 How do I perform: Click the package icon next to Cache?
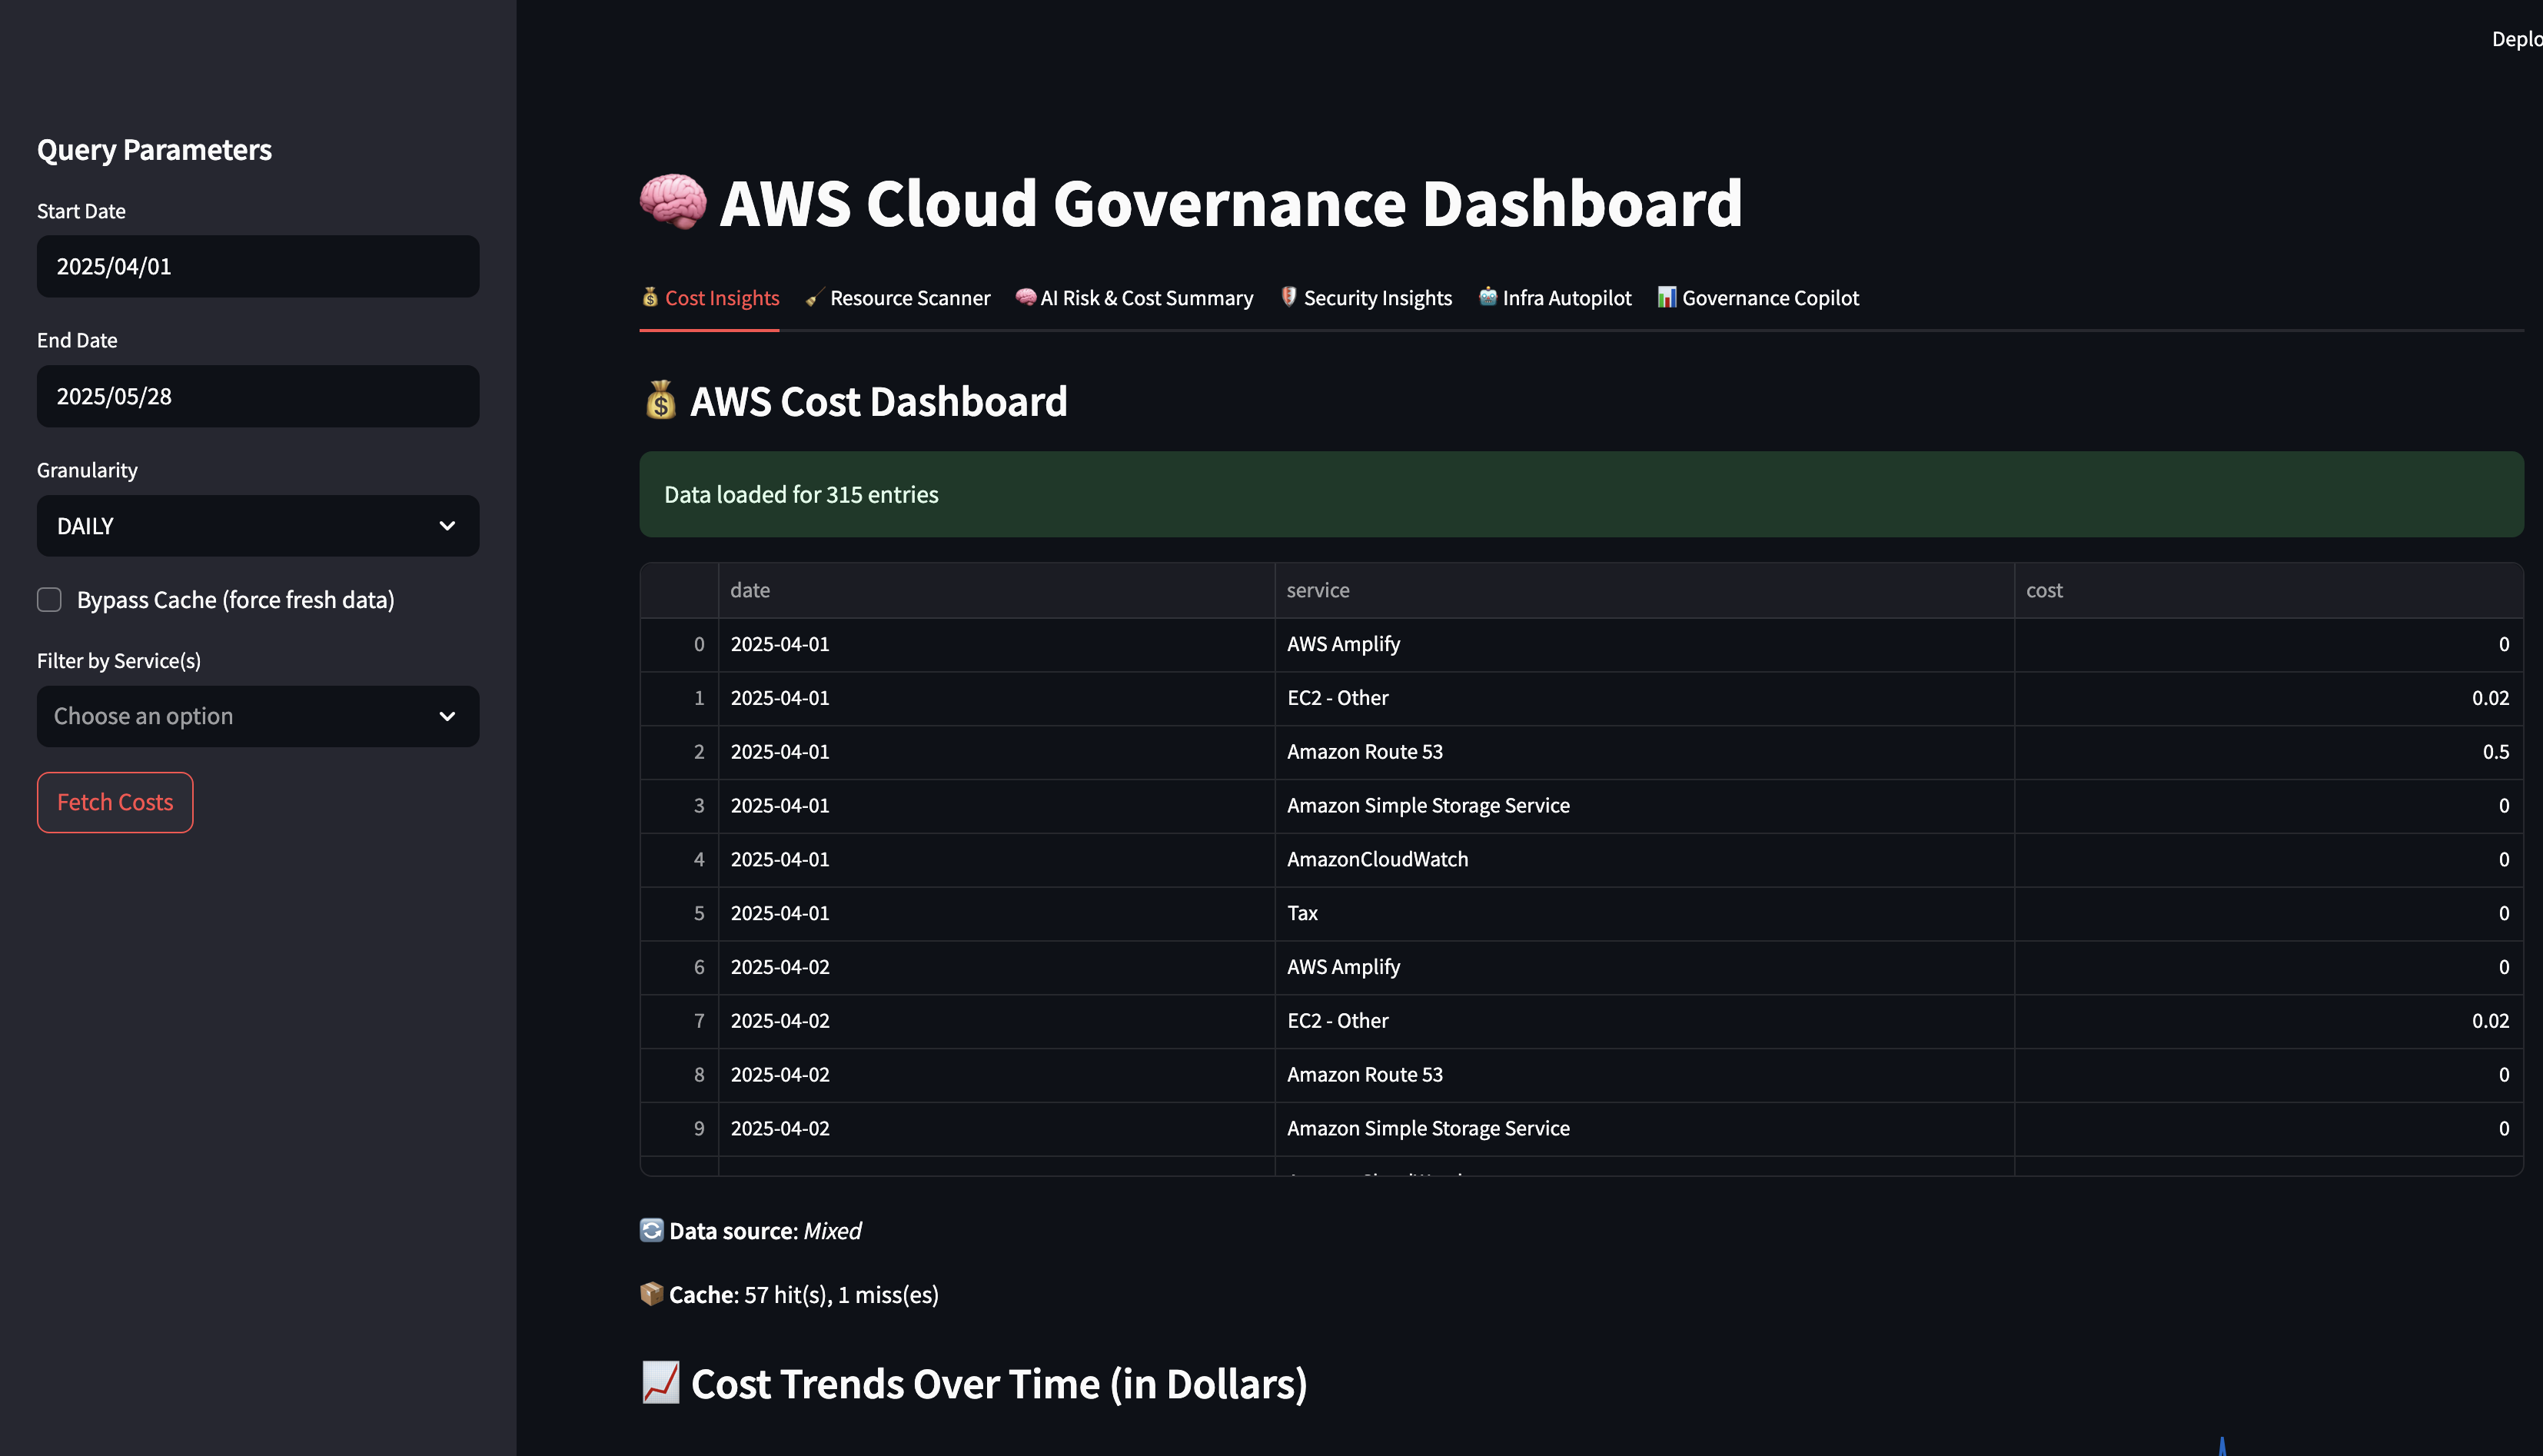coord(652,1294)
